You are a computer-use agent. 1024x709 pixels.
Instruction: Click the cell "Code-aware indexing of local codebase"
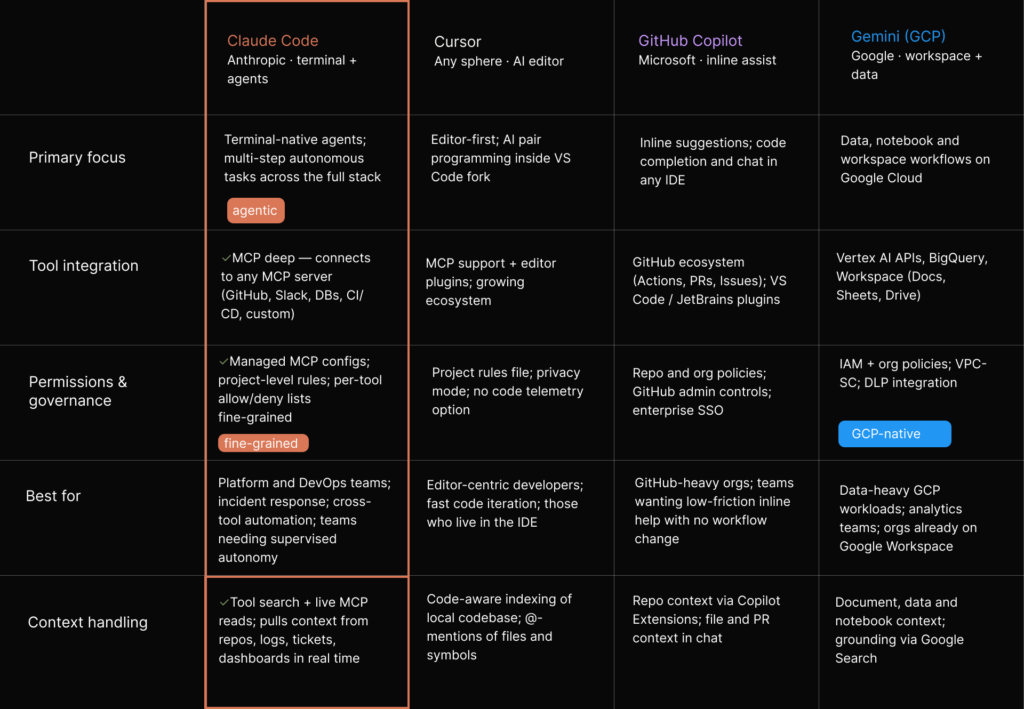499,627
